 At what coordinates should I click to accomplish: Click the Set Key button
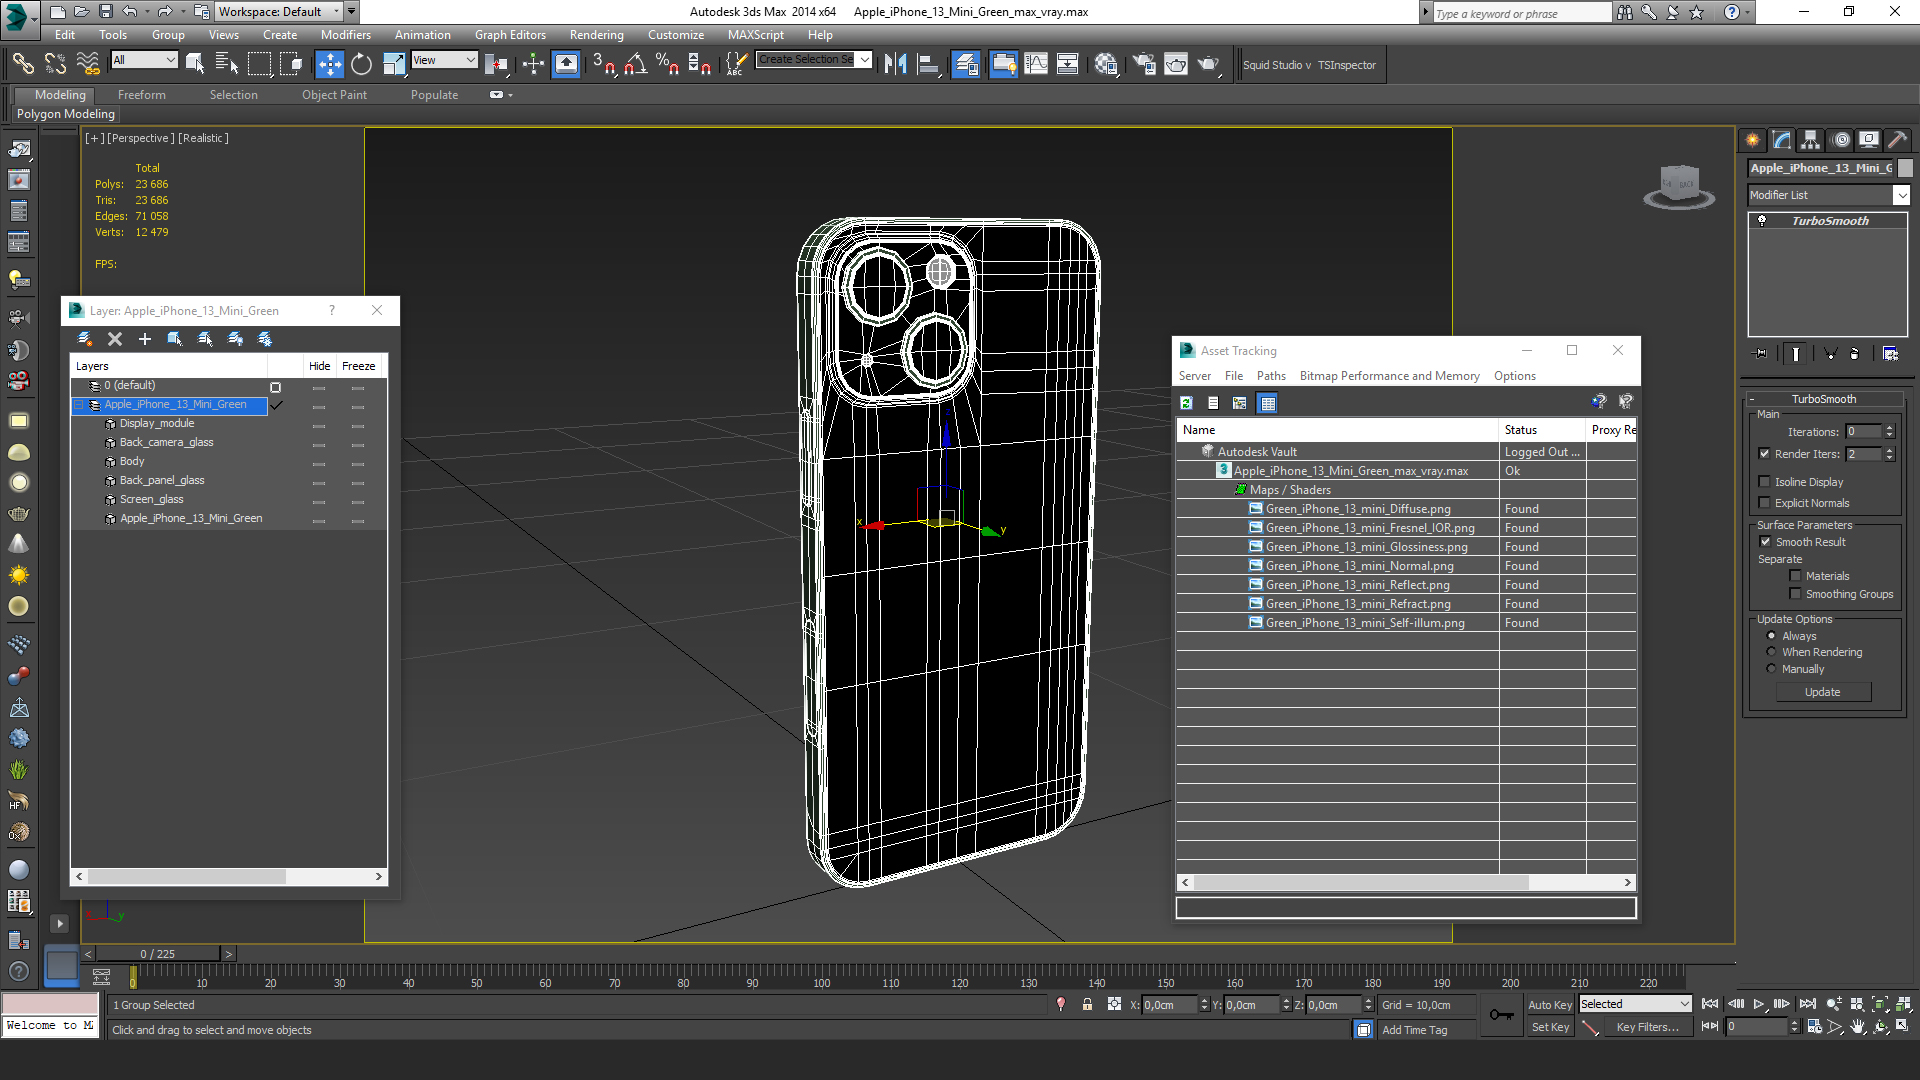[x=1550, y=1027]
